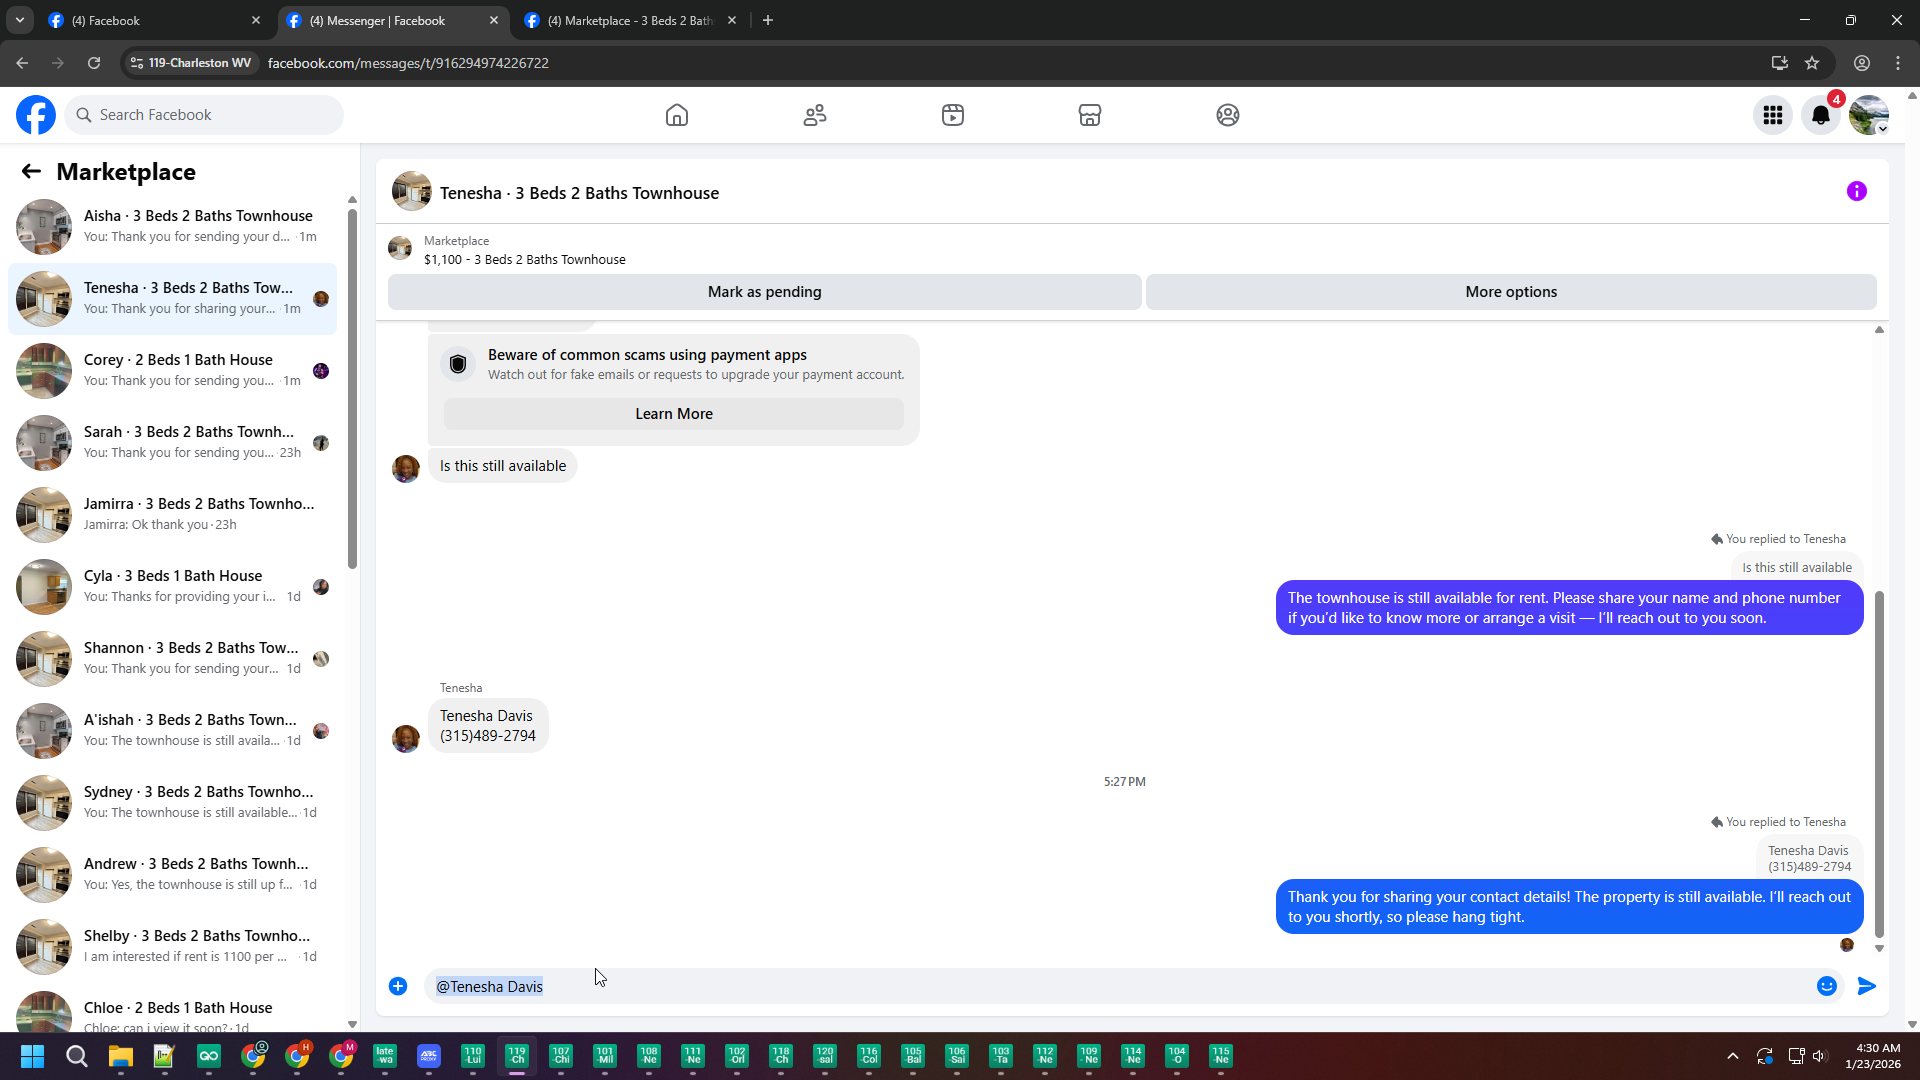Open the account profile picture dropdown
This screenshot has width=1920, height=1080.
1869,116
